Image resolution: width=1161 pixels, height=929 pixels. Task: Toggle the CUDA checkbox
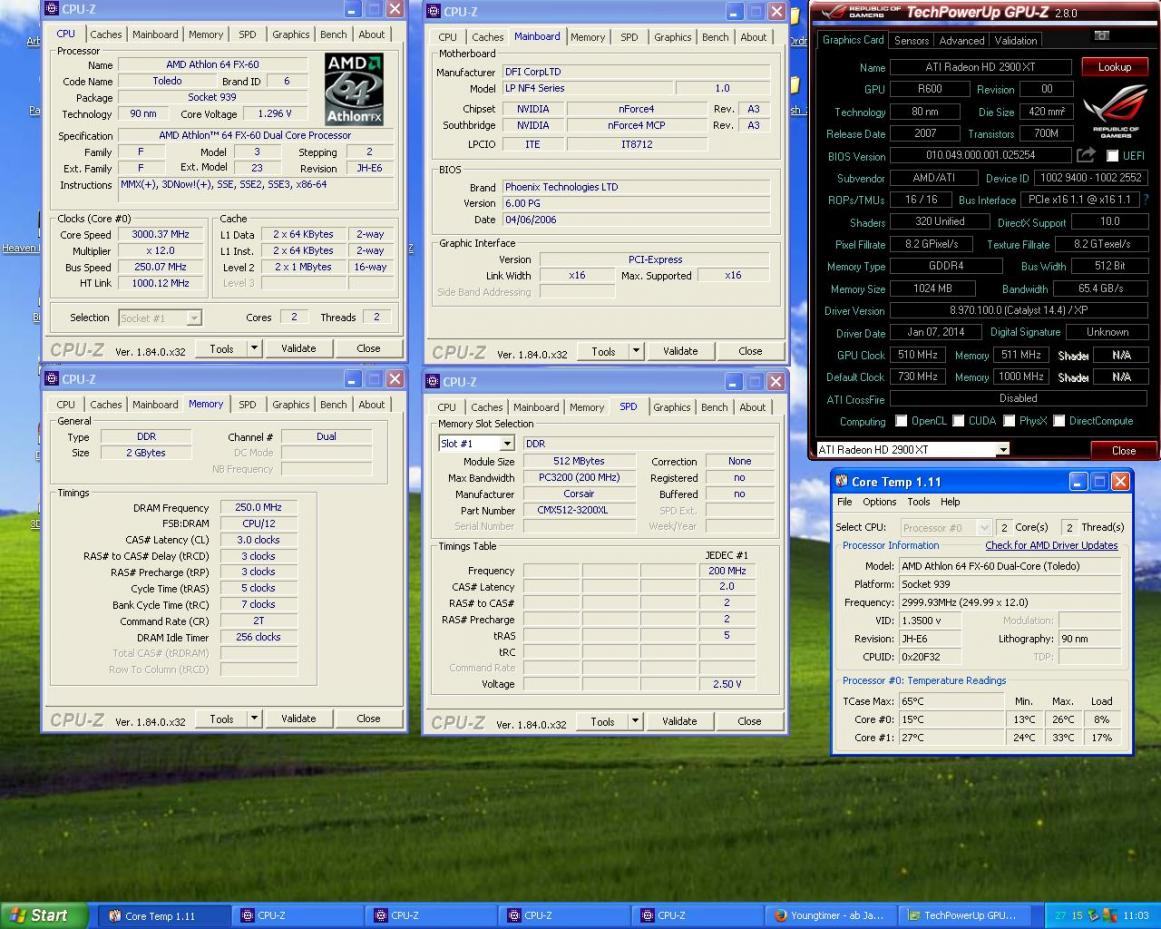click(x=958, y=420)
